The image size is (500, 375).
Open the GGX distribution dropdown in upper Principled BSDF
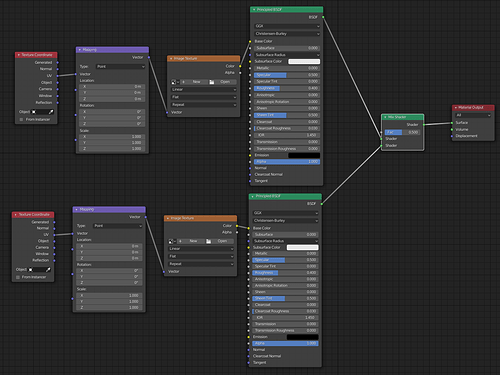point(287,26)
